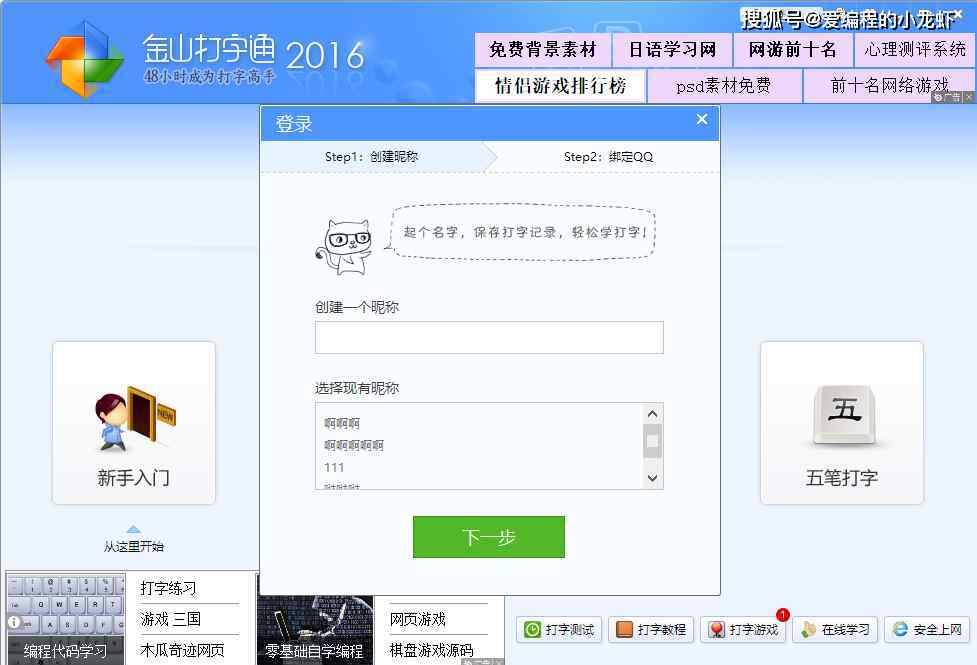Screen dimensions: 977x665
Task: Click the 木瓜奇迹网页 link
Action: coord(182,650)
